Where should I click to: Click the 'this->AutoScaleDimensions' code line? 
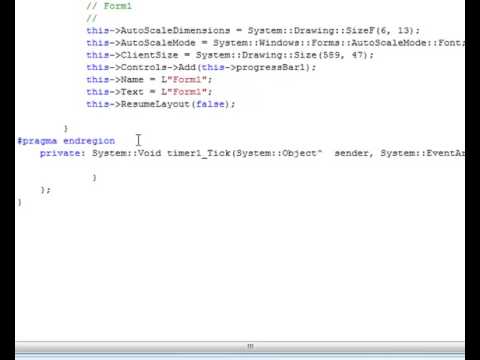pyautogui.click(x=253, y=31)
